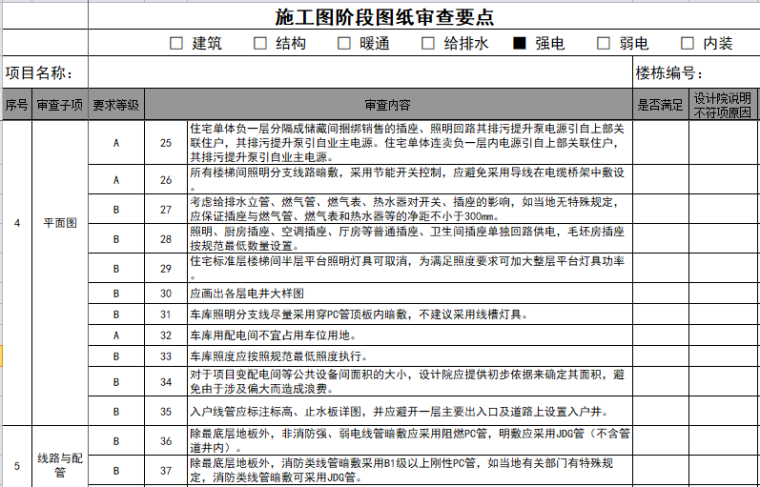Screen dimensions: 760x487
Task: Select the 平面图 category cell
Action: coord(60,222)
